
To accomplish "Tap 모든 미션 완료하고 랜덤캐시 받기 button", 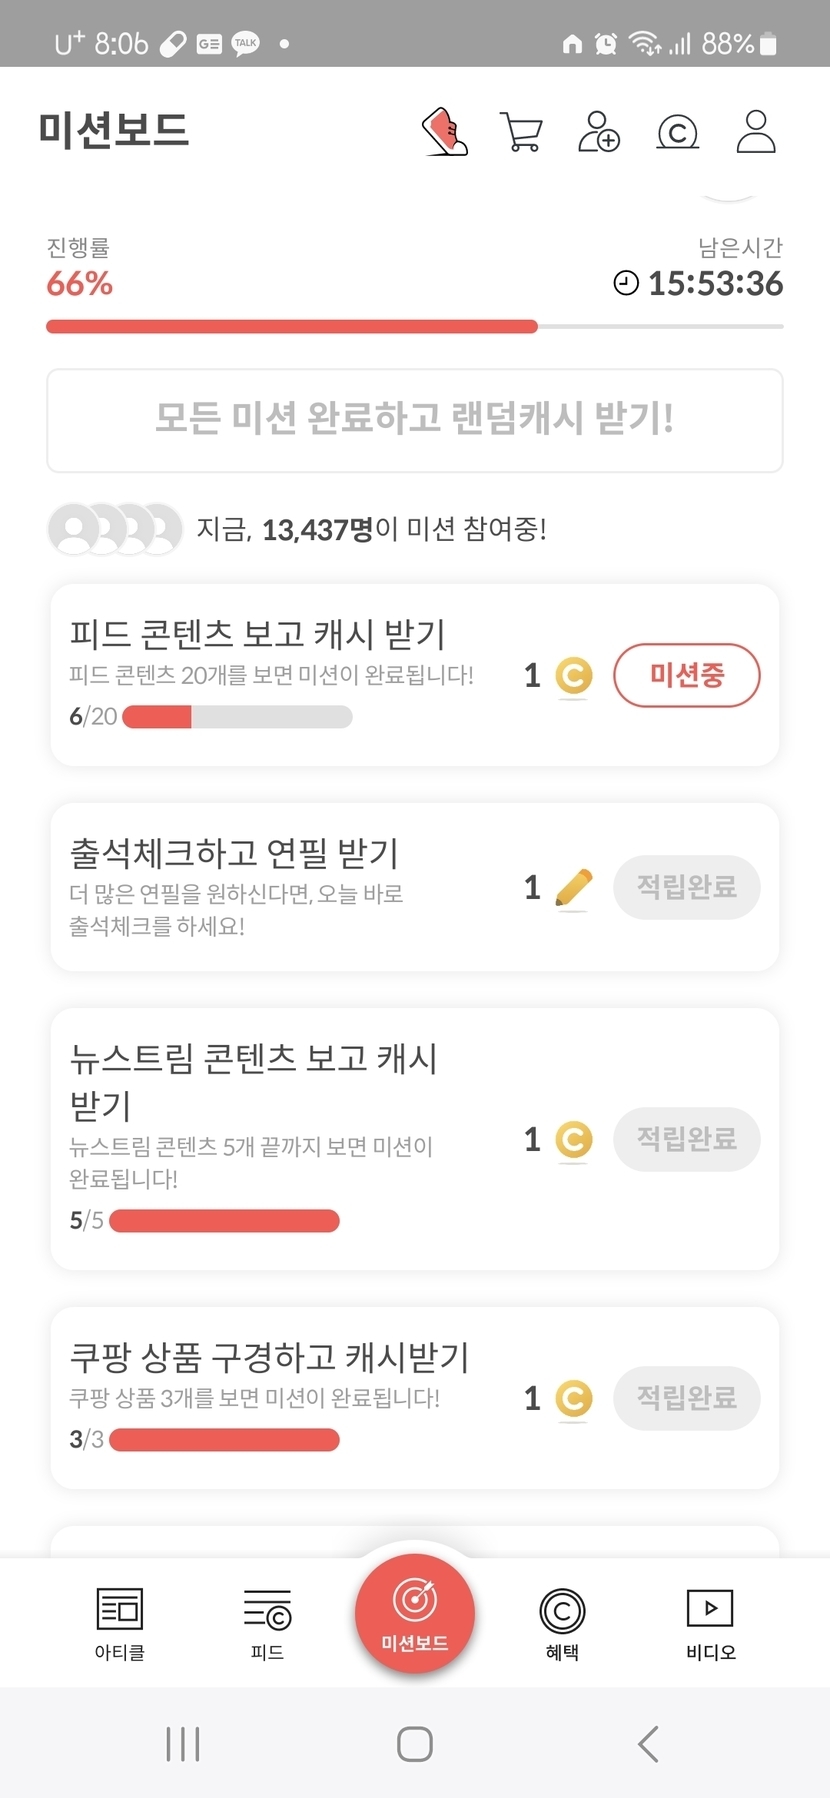I will pos(415,420).
